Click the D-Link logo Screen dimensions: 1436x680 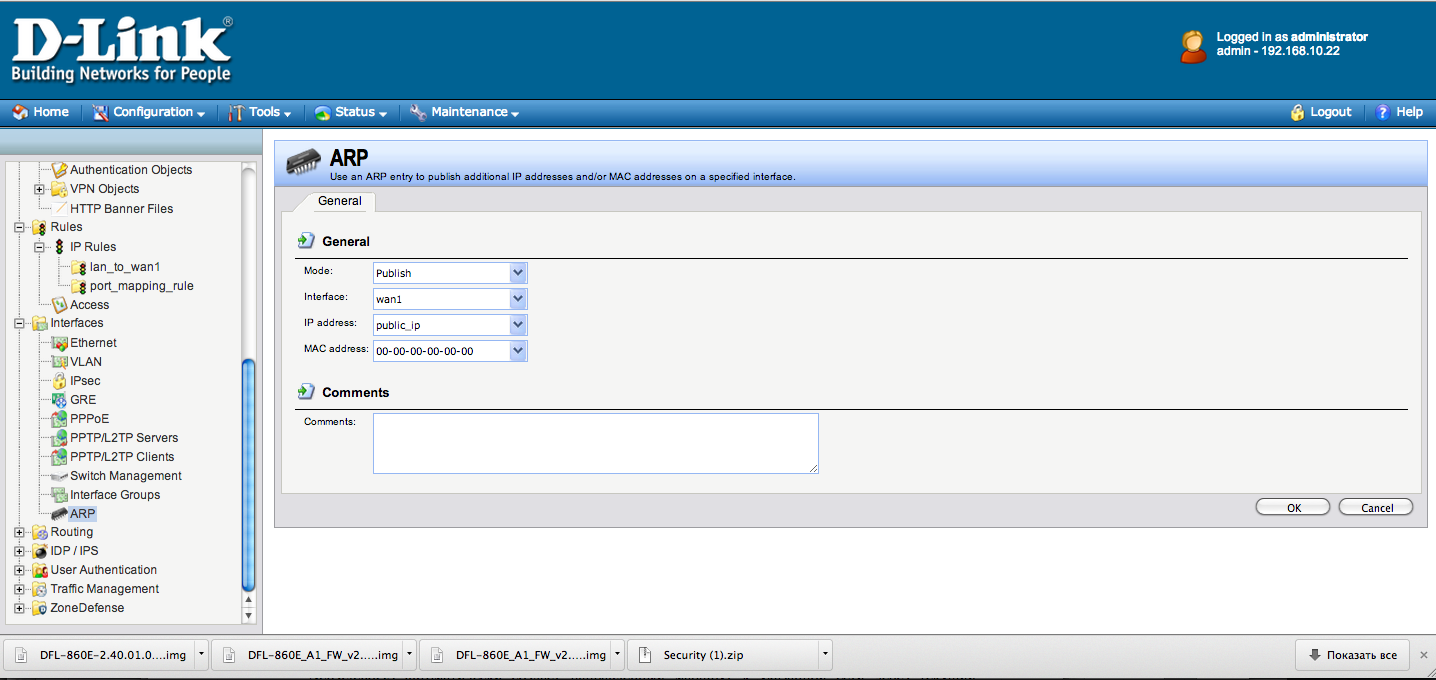tap(122, 50)
